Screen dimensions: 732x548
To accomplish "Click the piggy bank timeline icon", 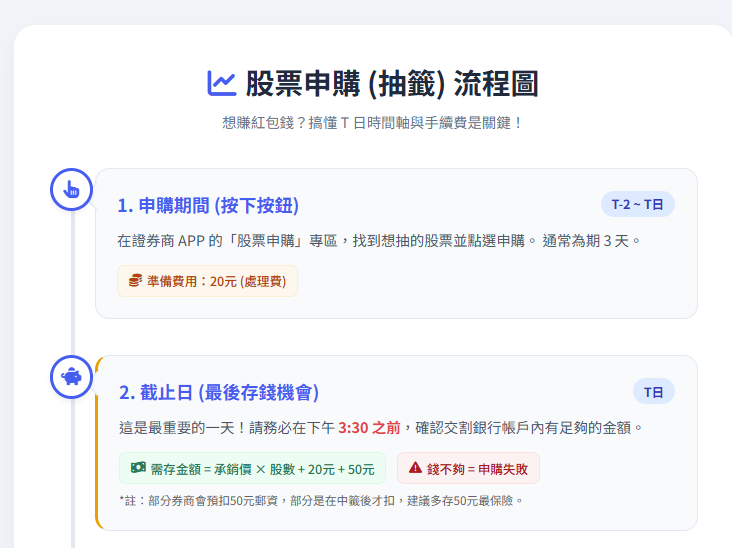I will [72, 377].
